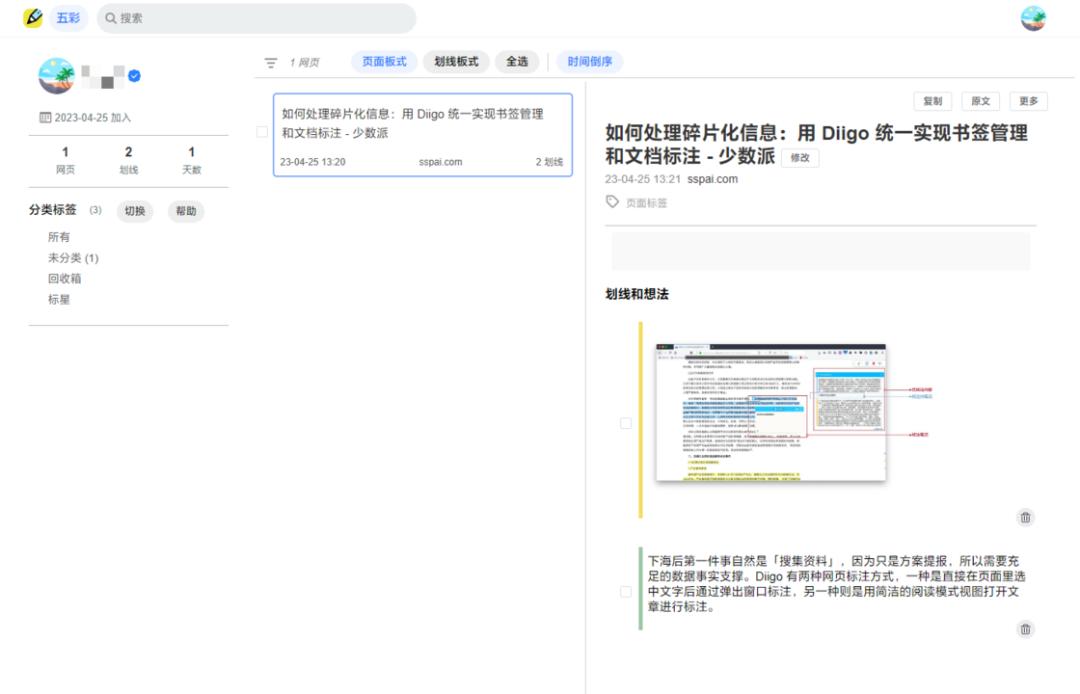Click the page tag icon

coord(612,202)
